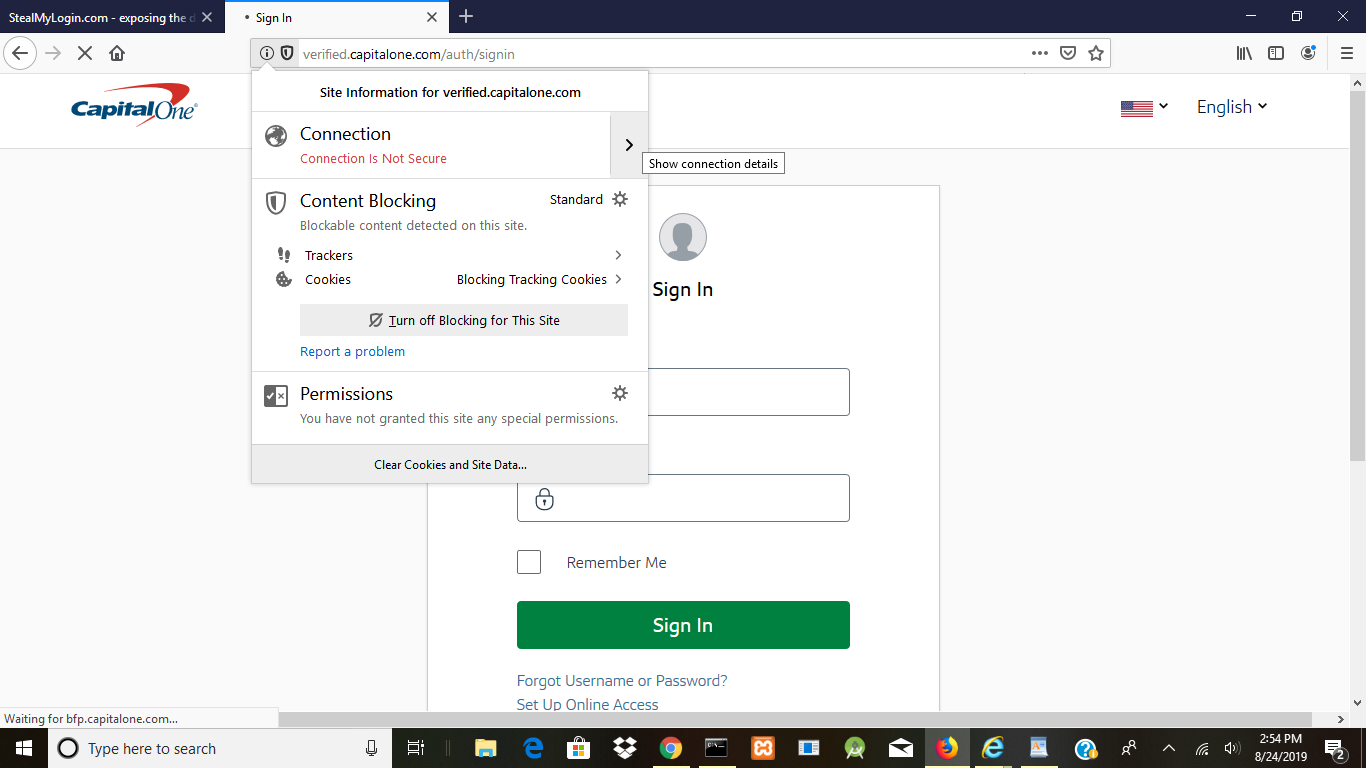Viewport: 1366px width, 768px height.
Task: Click the Capital One logo
Action: click(x=134, y=105)
